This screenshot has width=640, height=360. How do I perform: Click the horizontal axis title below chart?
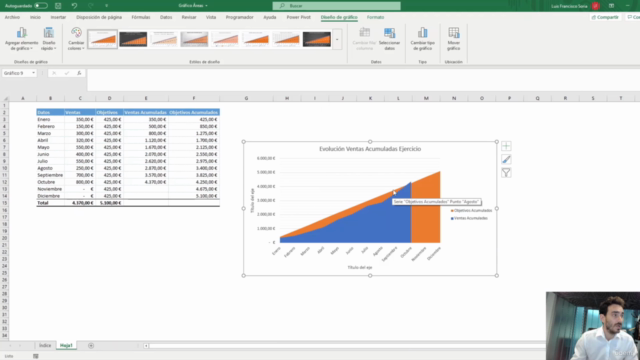pyautogui.click(x=360, y=267)
